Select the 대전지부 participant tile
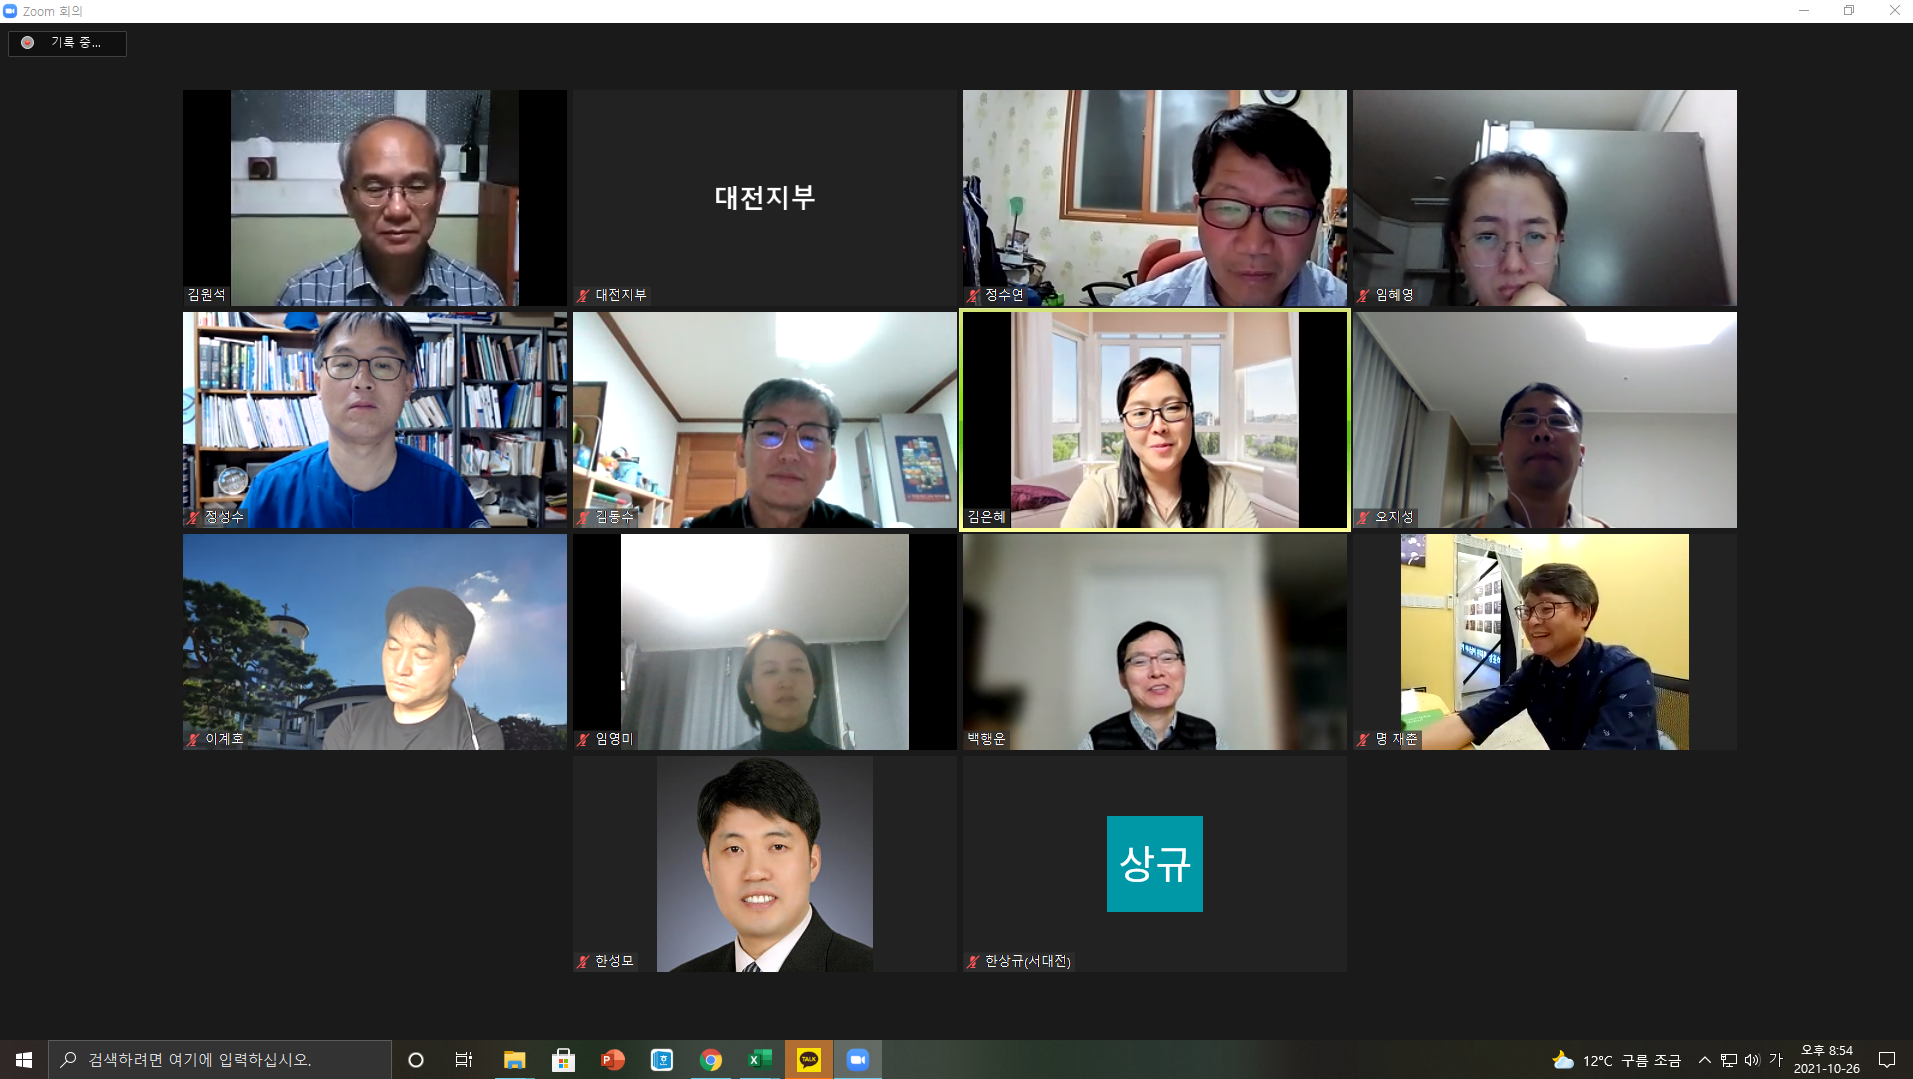Viewport: 1913px width, 1079px height. (x=765, y=198)
